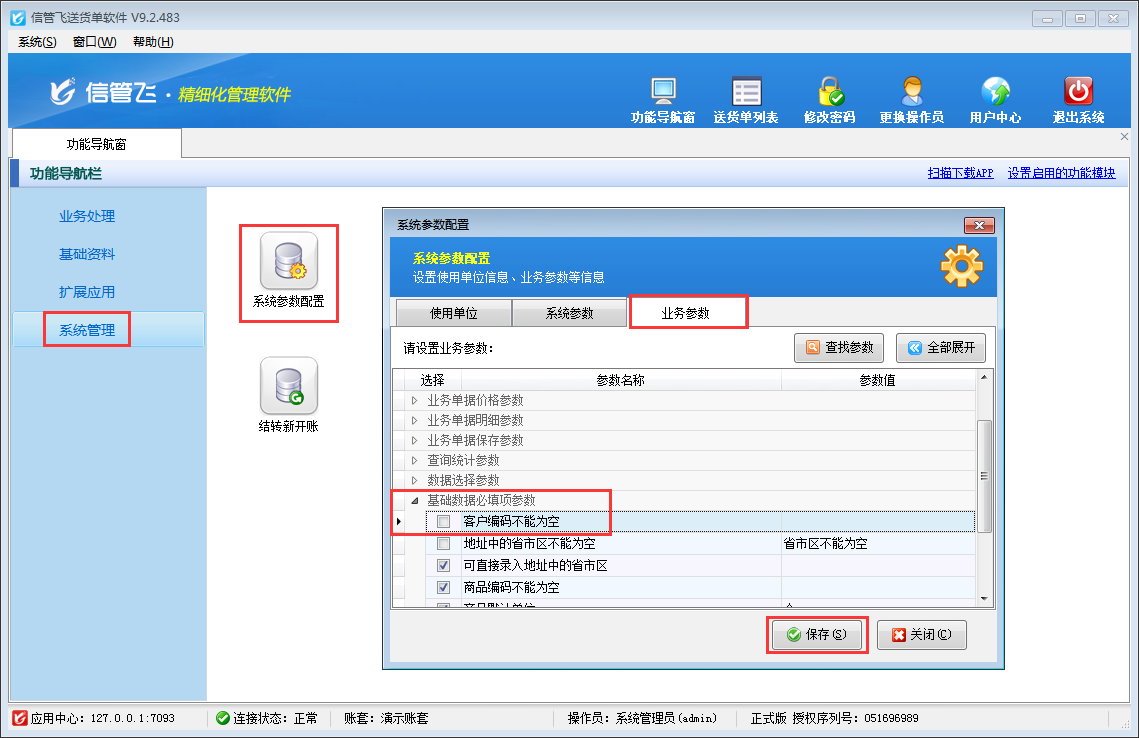Check the 客户编码不能为空 checkbox
This screenshot has width=1139, height=738.
tap(444, 522)
